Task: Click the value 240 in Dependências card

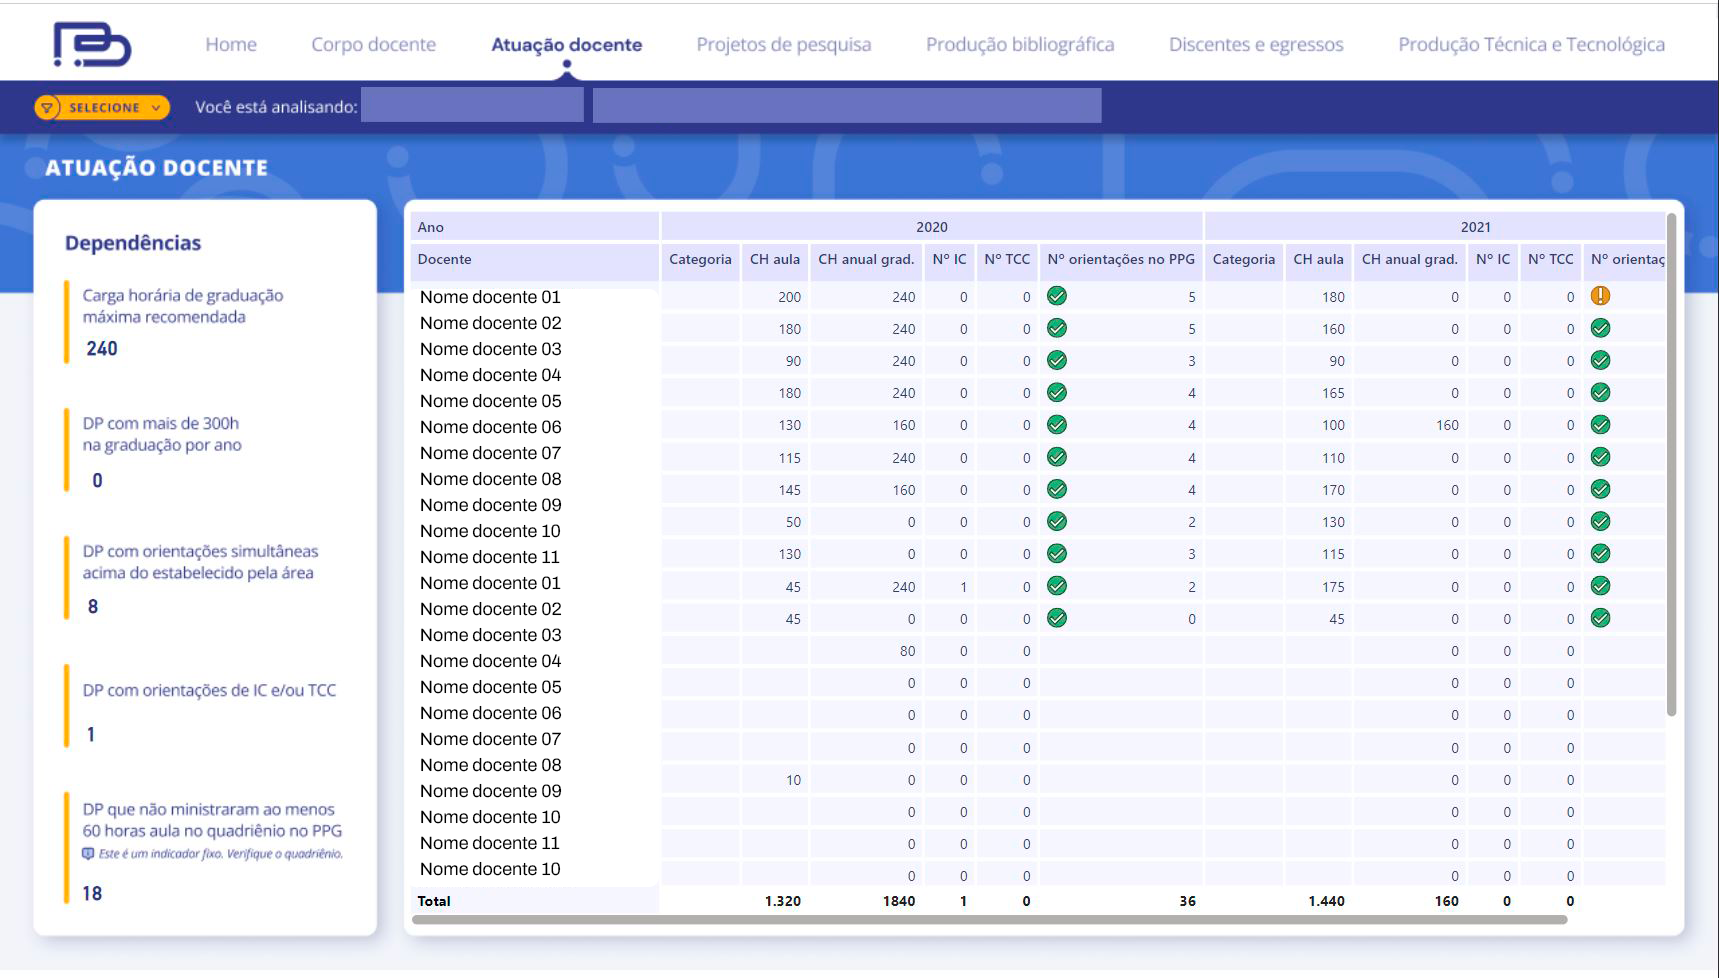Action: [102, 348]
